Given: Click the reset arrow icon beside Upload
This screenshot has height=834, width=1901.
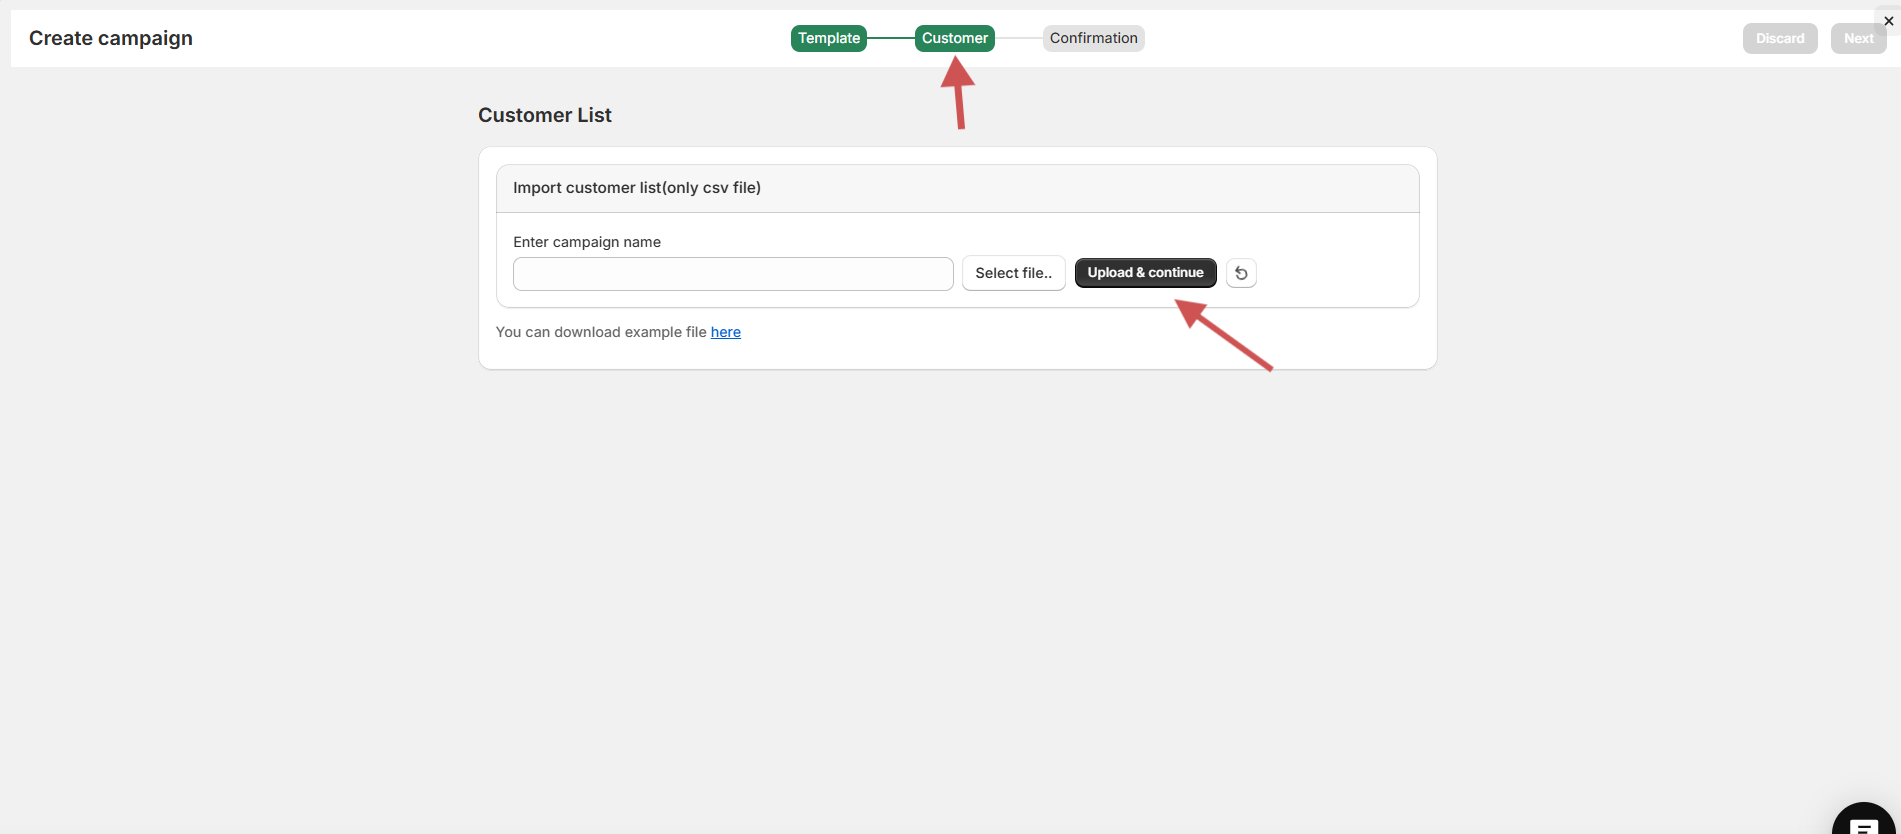Looking at the screenshot, I should [x=1241, y=273].
